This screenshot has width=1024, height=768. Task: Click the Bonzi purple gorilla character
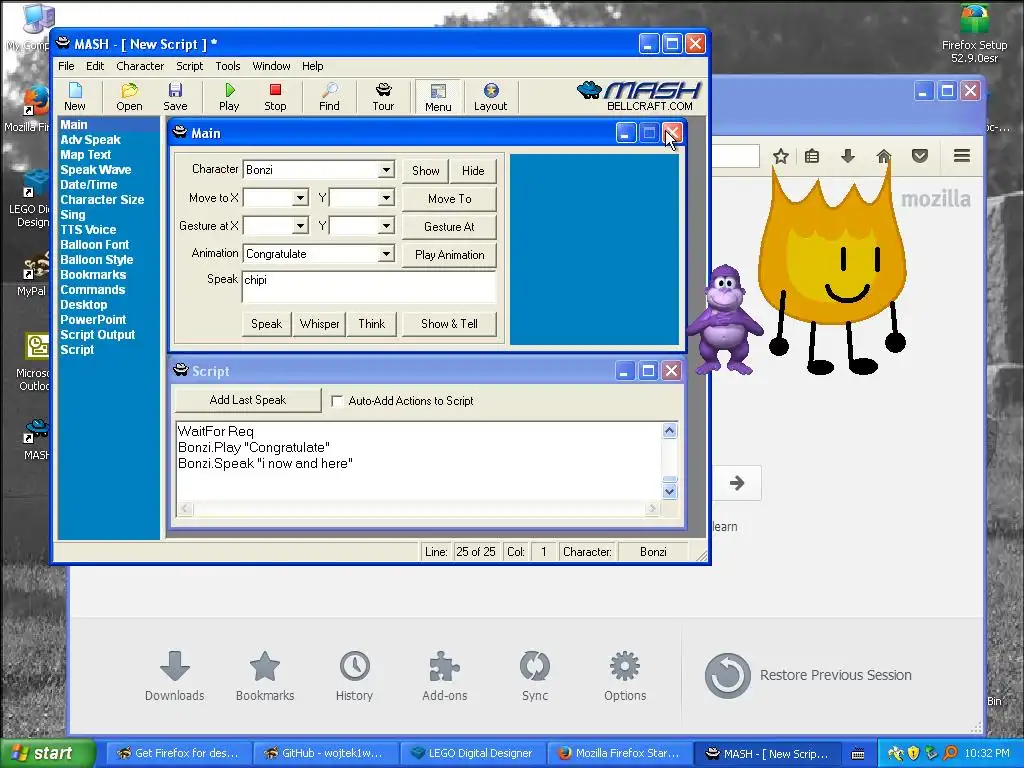(x=724, y=319)
